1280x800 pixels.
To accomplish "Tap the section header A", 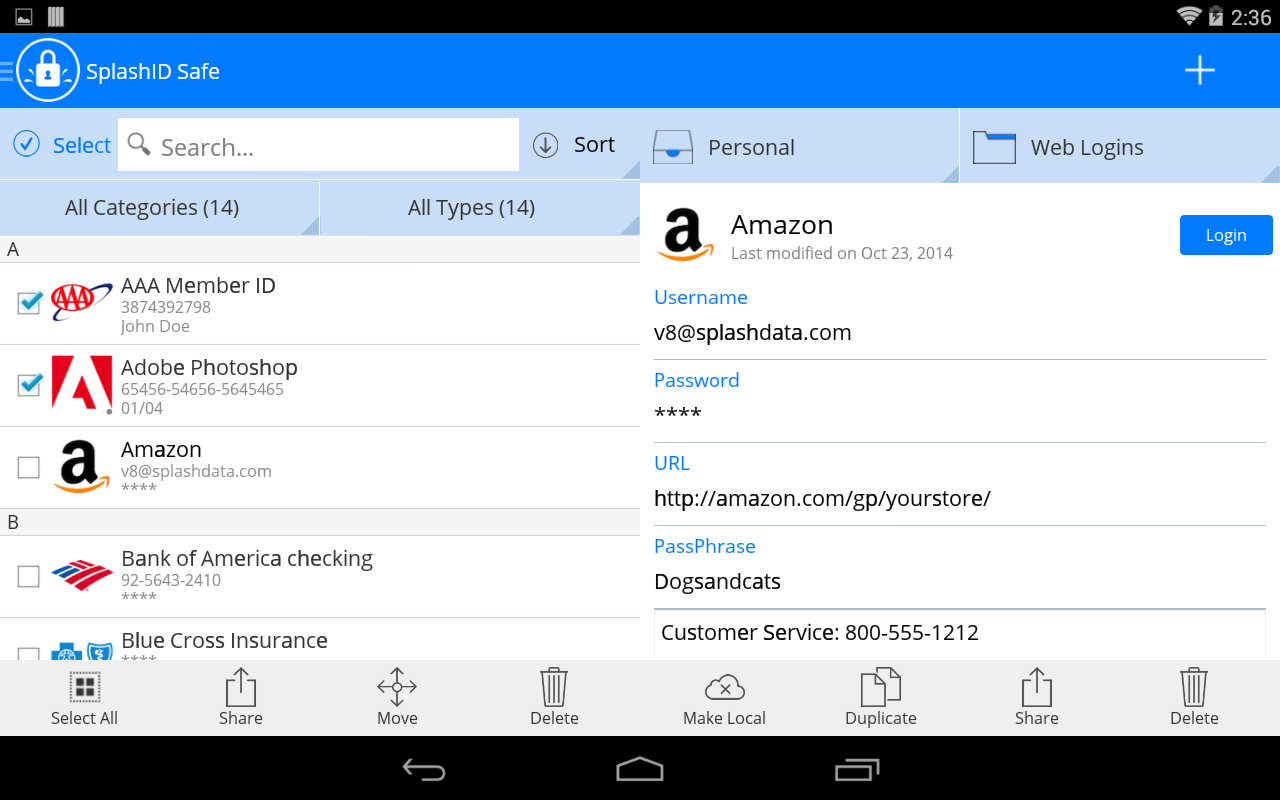I will coord(320,249).
